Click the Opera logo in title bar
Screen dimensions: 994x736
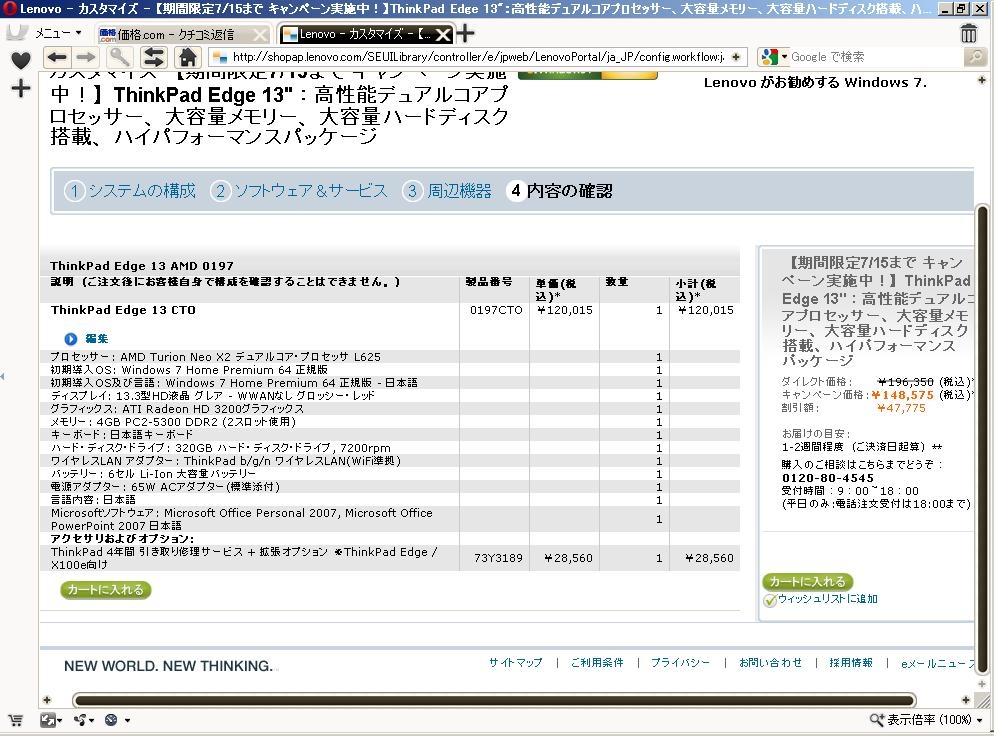click(x=10, y=8)
